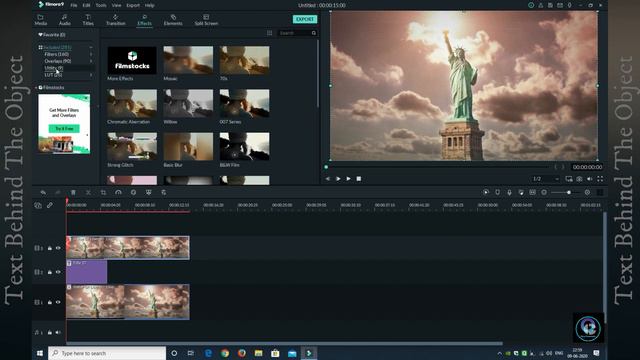Step back one frame in preview
Screen dimensions: 640x360
click(327, 179)
